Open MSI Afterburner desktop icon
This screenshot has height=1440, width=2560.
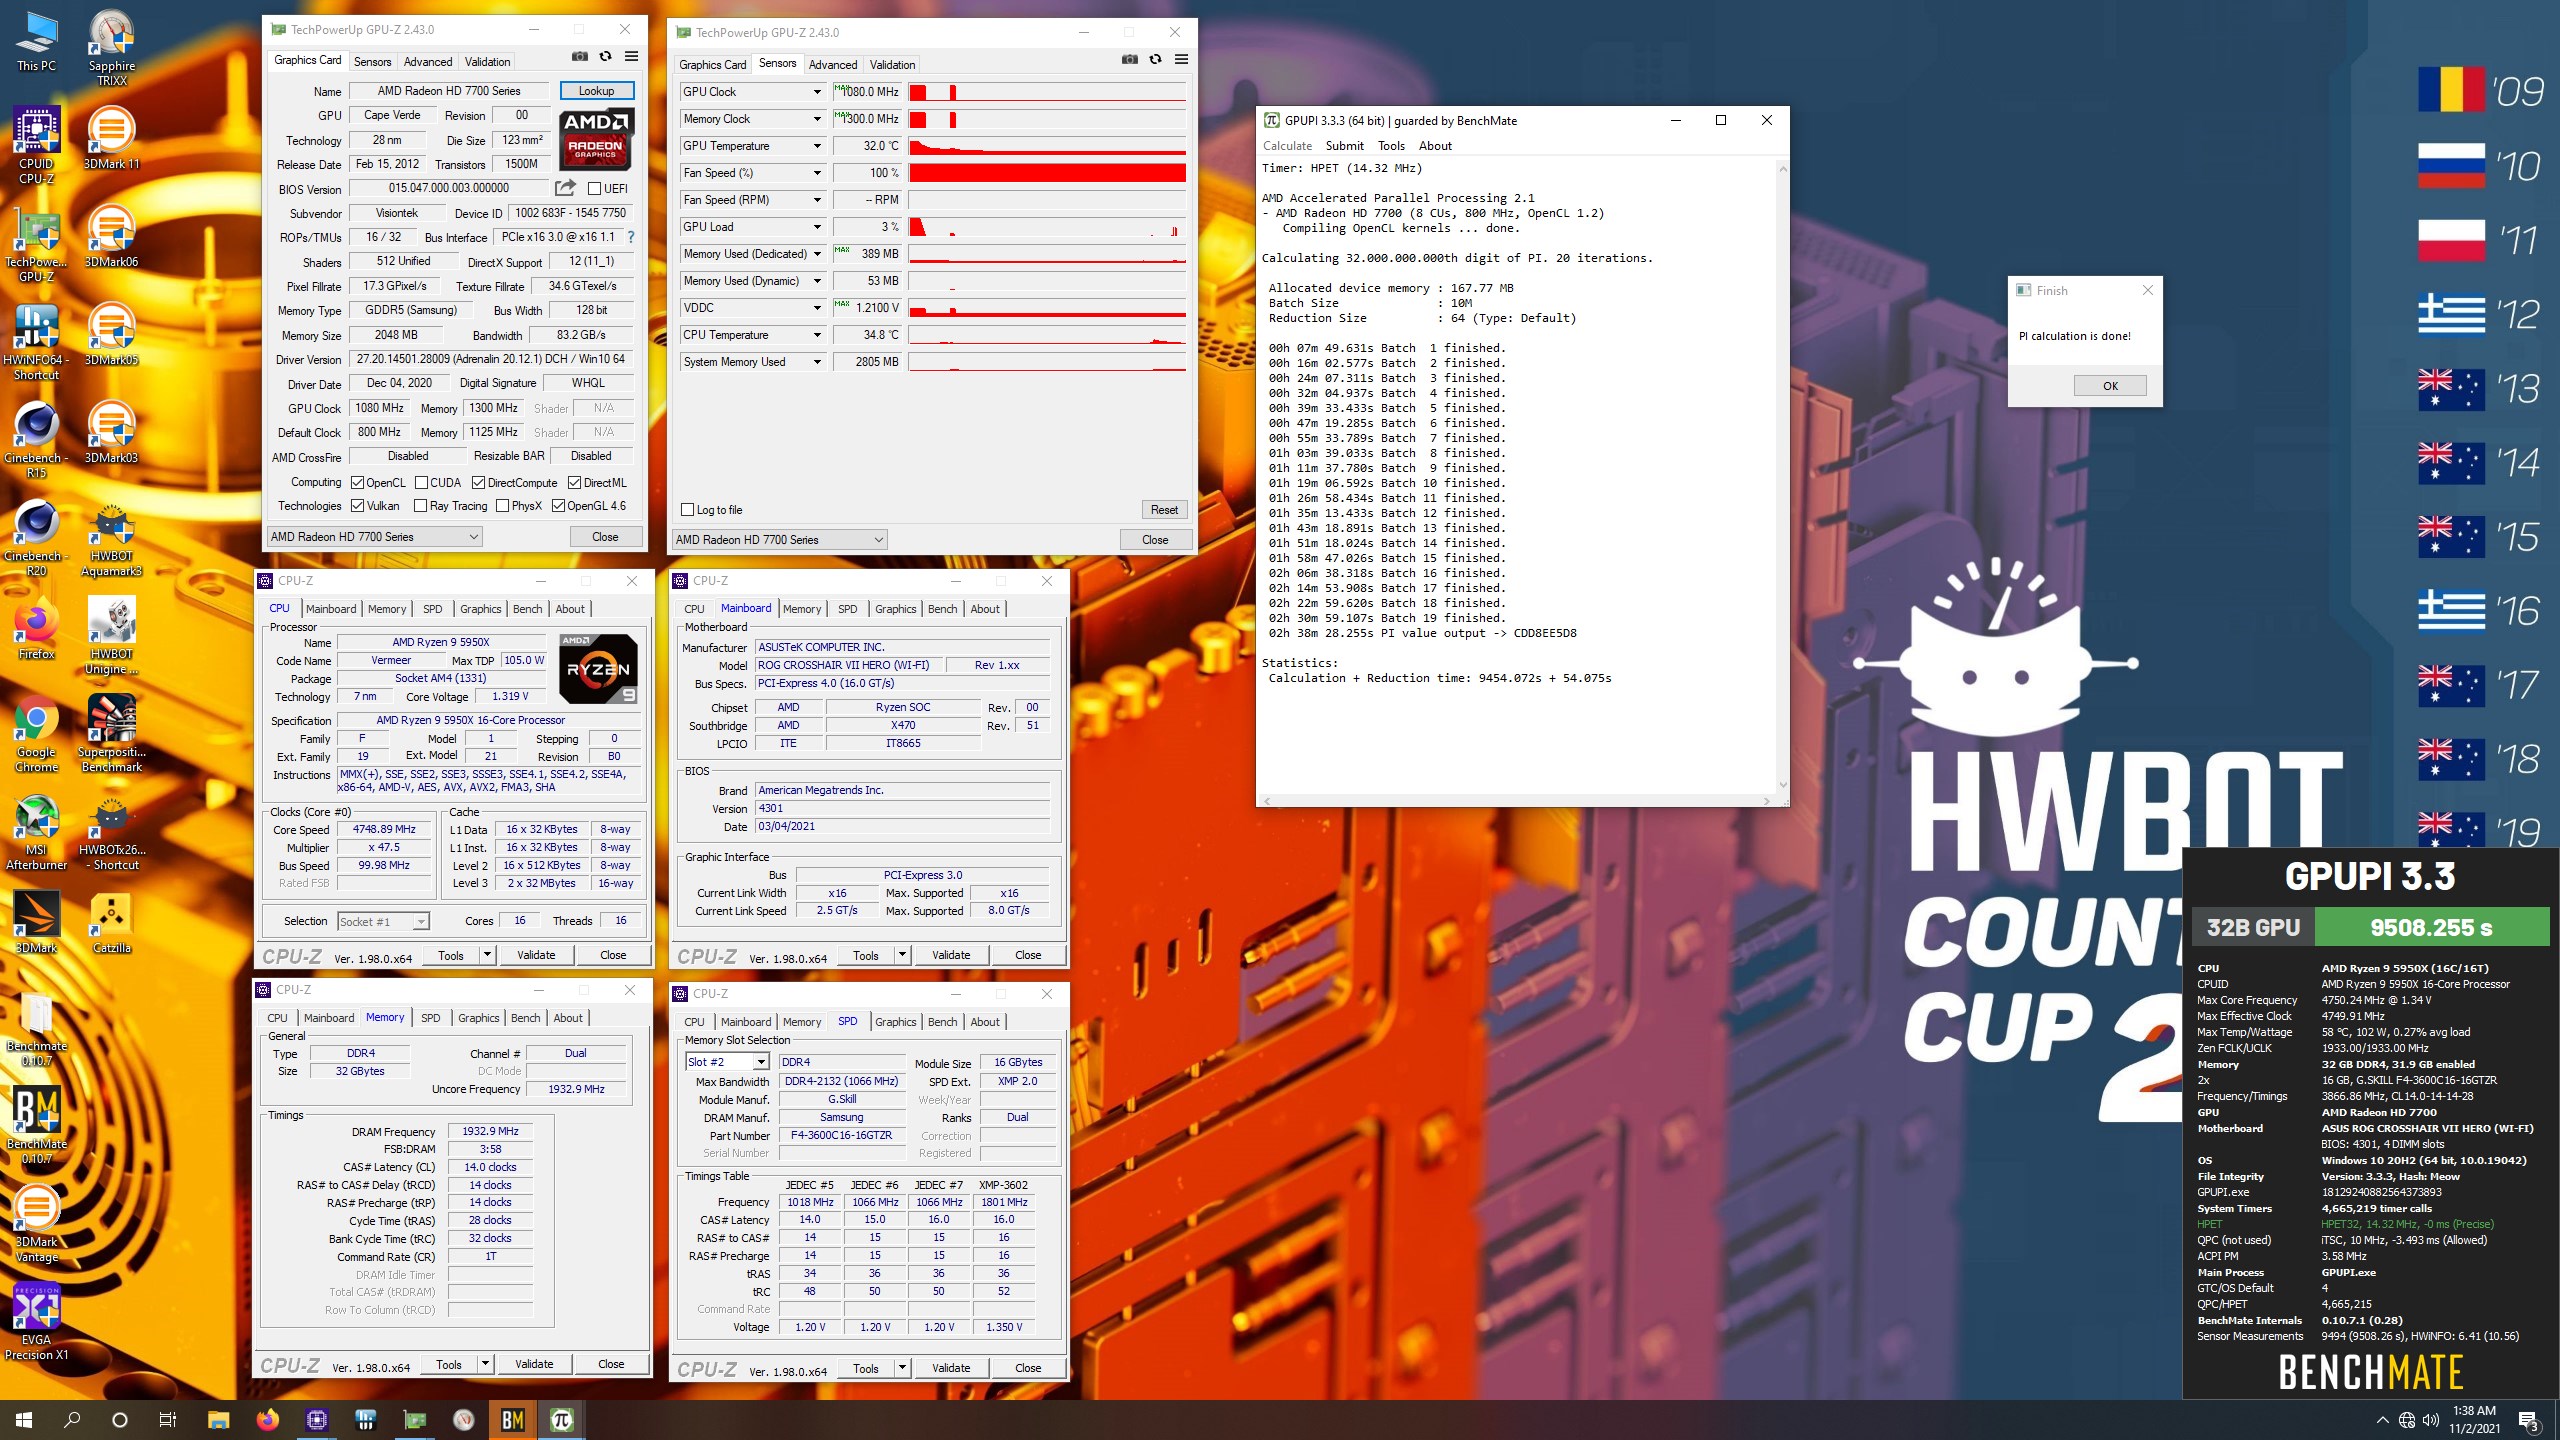[x=37, y=831]
